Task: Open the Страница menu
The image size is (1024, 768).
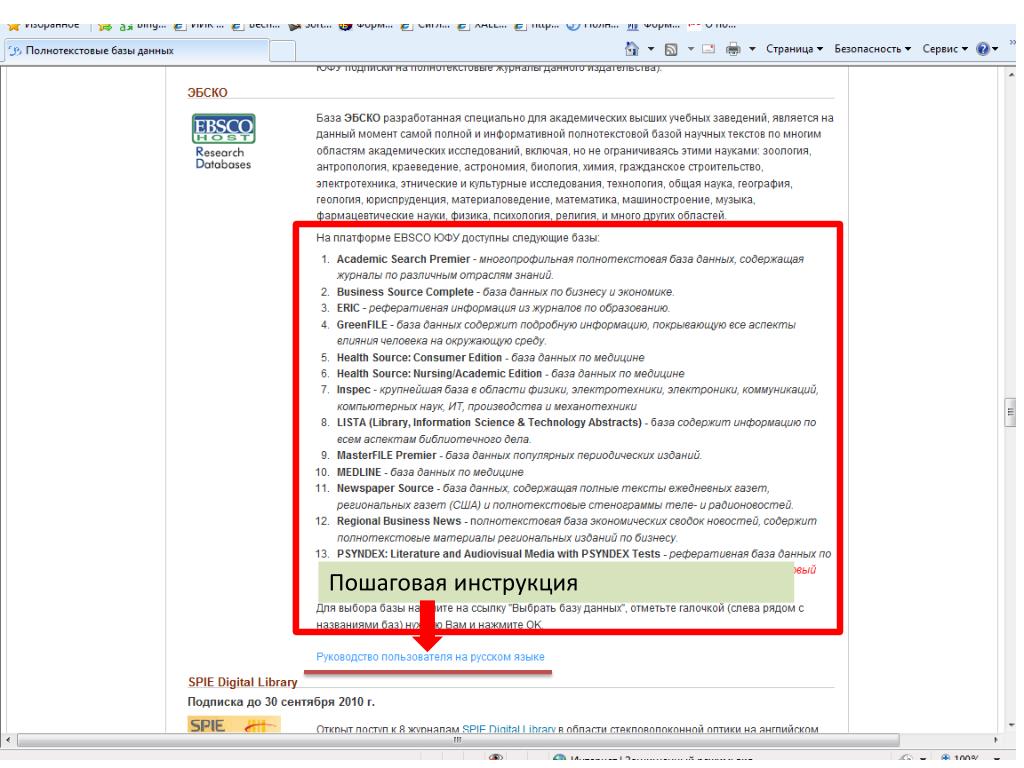Action: click(x=794, y=49)
